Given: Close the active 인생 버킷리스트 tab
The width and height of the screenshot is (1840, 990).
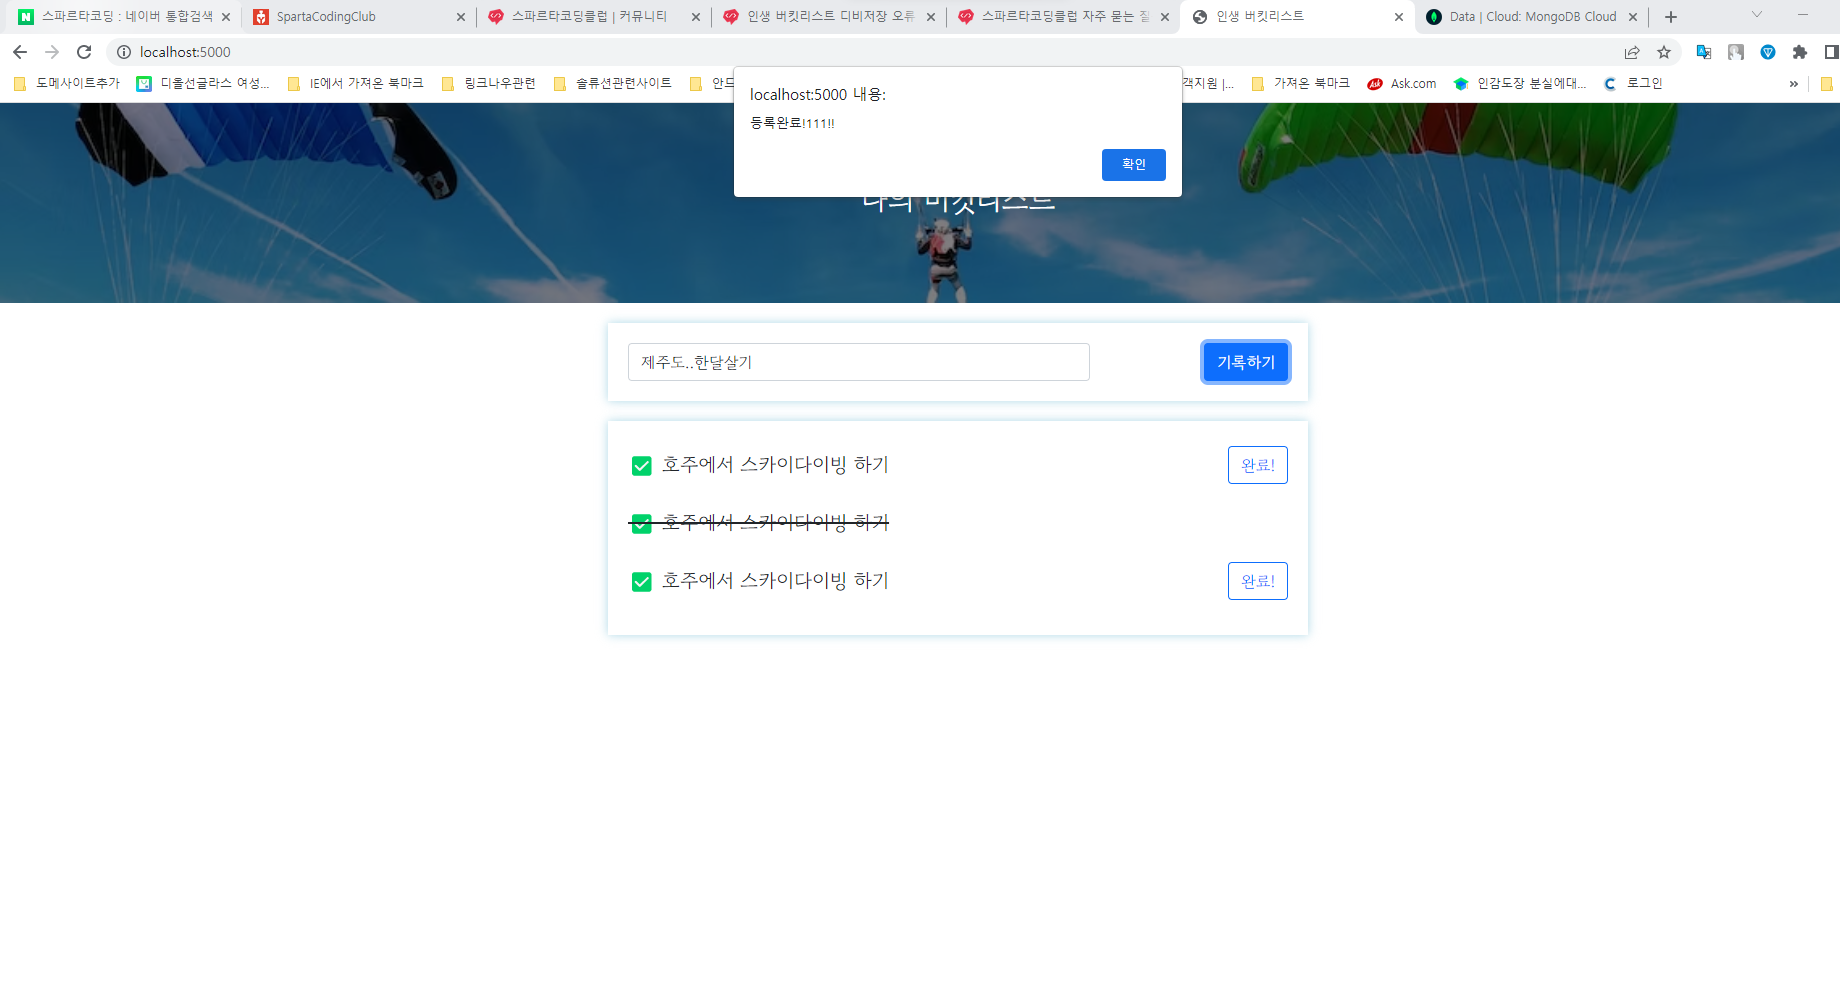Looking at the screenshot, I should point(1399,17).
